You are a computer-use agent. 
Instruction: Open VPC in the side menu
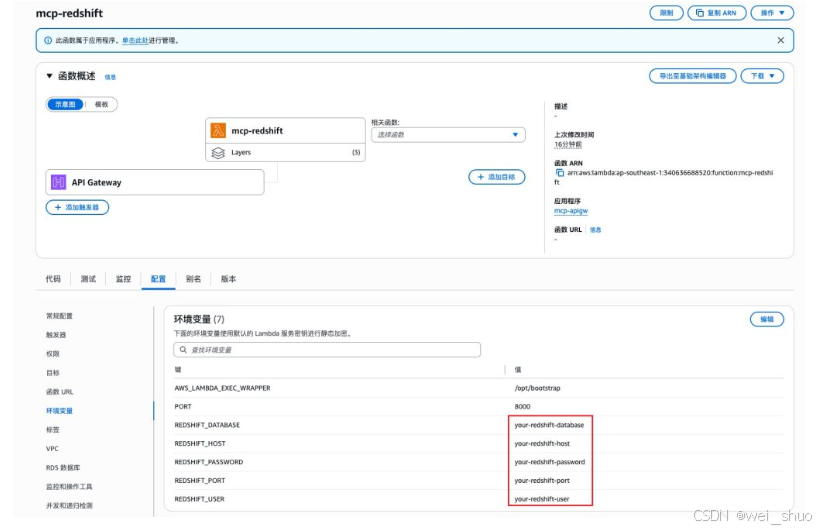coord(52,448)
